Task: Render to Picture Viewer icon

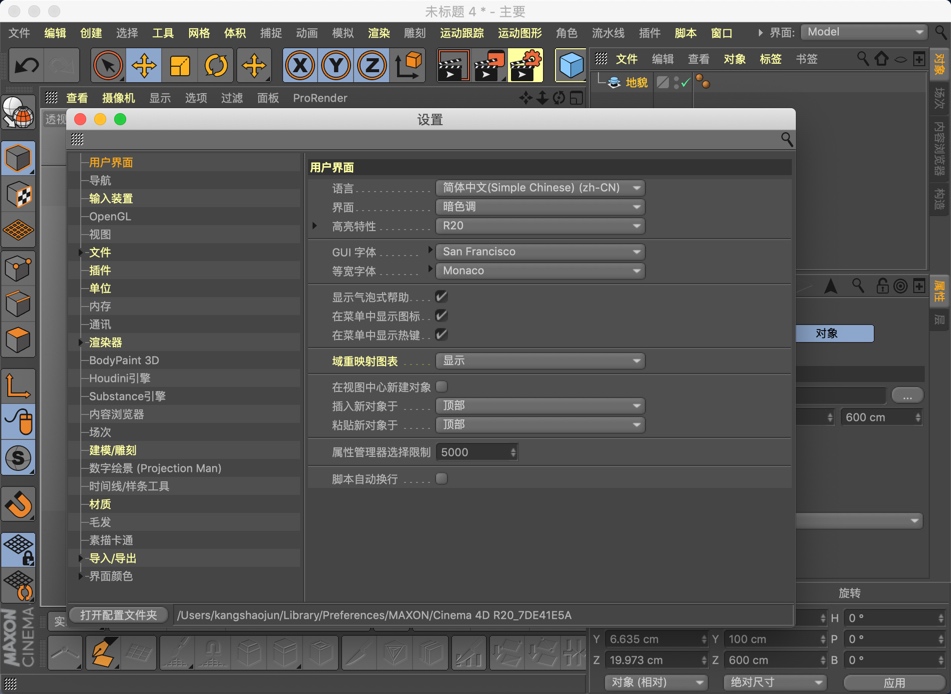Action: (x=489, y=65)
